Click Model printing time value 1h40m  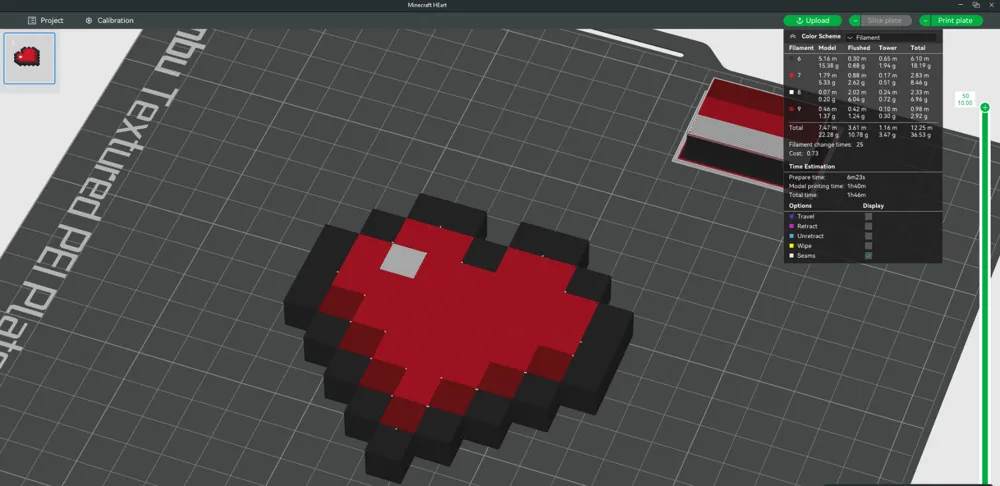point(857,186)
